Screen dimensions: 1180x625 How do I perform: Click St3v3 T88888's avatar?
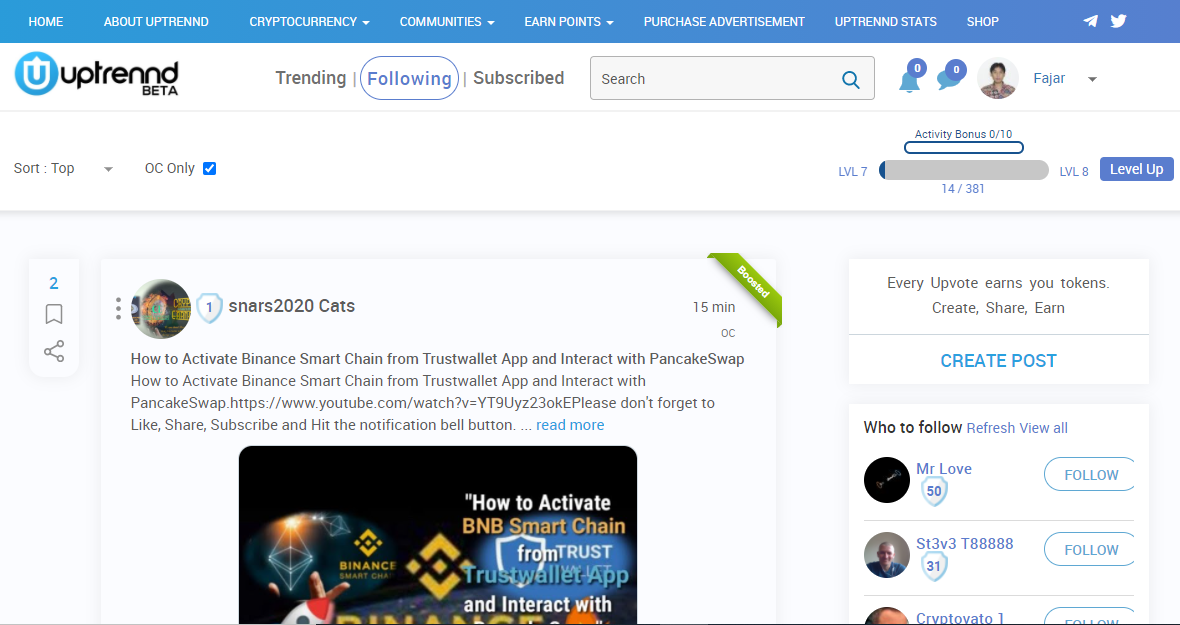887,555
